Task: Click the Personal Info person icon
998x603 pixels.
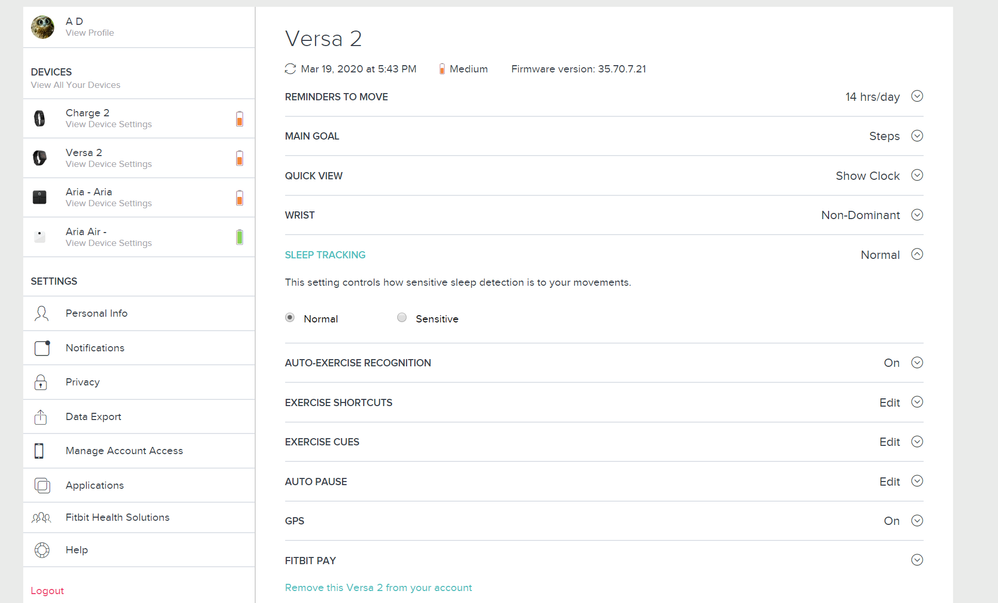Action: click(41, 313)
